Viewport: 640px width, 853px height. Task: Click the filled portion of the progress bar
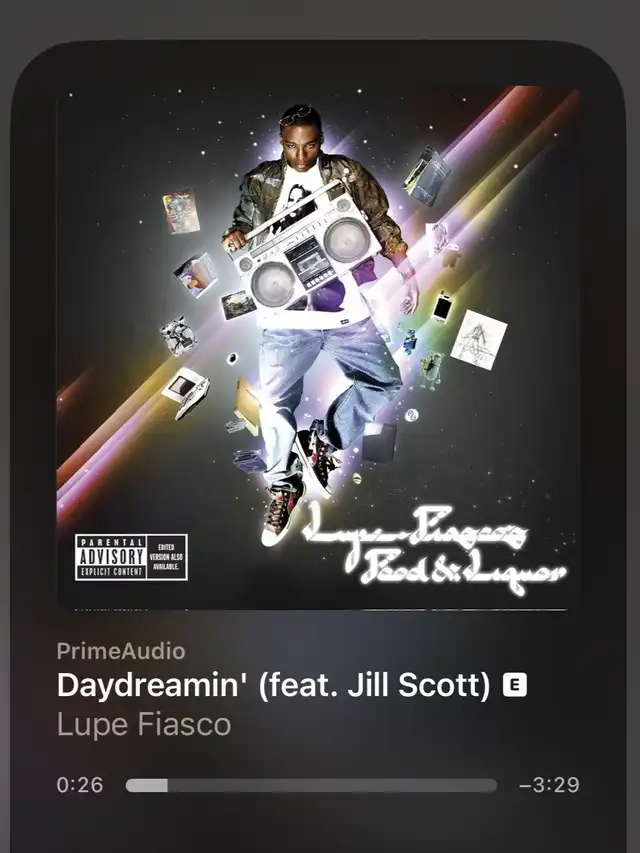(x=146, y=786)
